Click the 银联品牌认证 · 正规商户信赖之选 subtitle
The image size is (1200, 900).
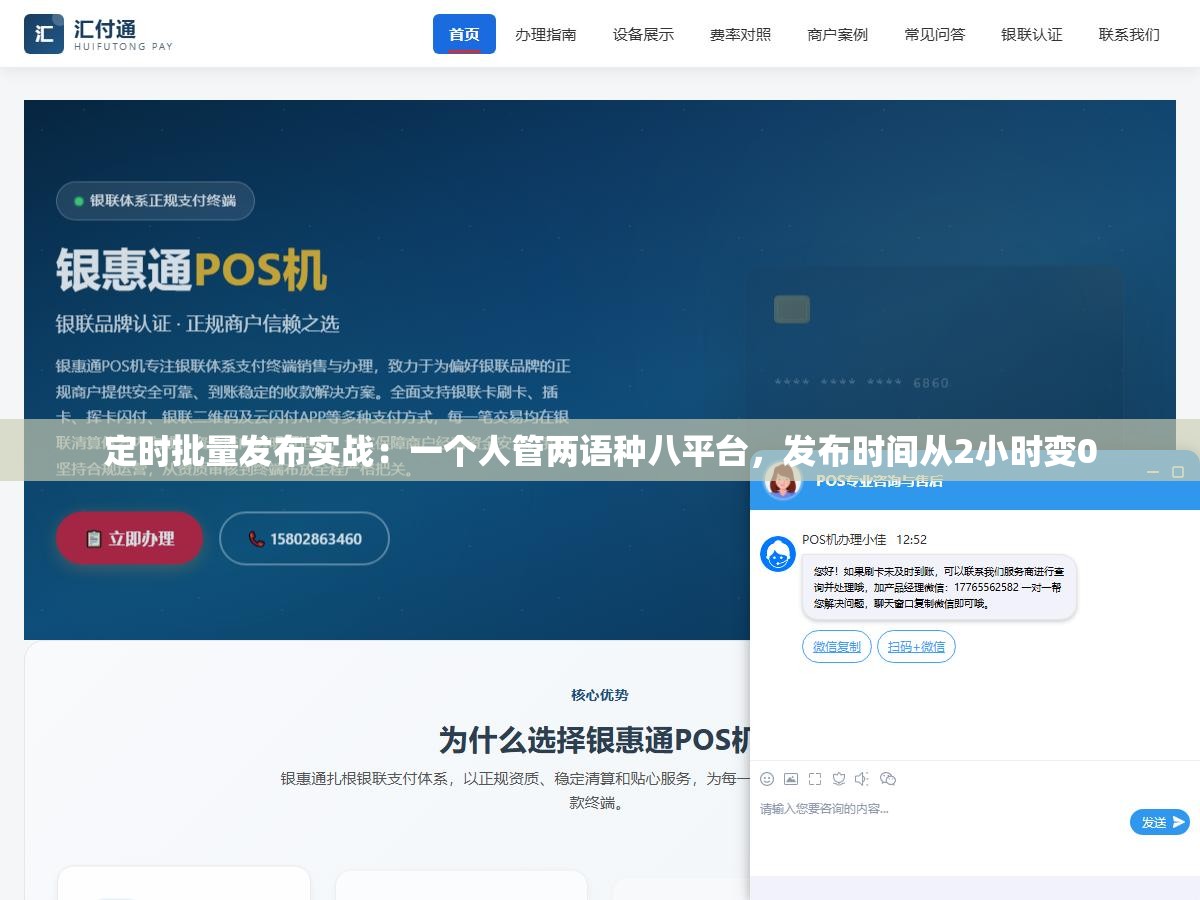click(x=197, y=324)
